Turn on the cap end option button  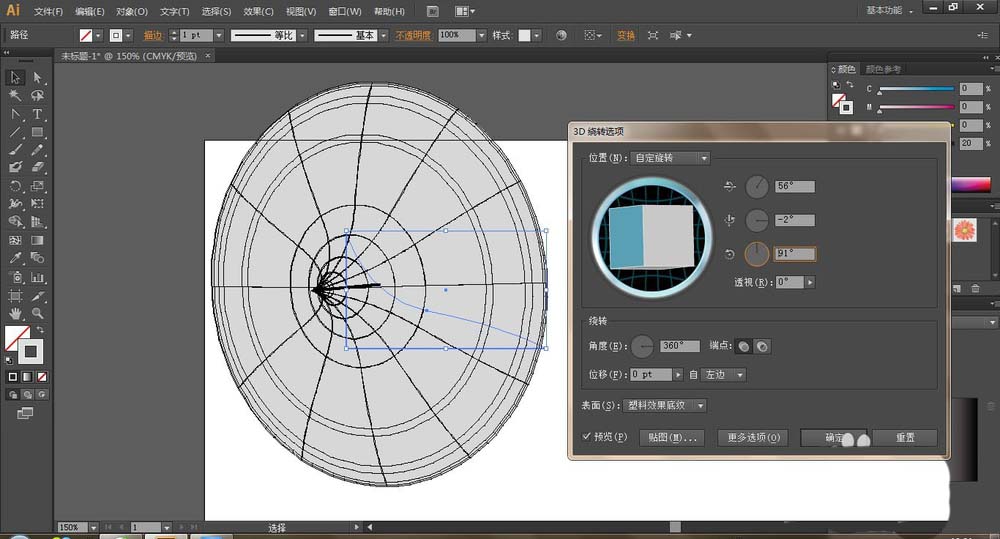[x=744, y=346]
